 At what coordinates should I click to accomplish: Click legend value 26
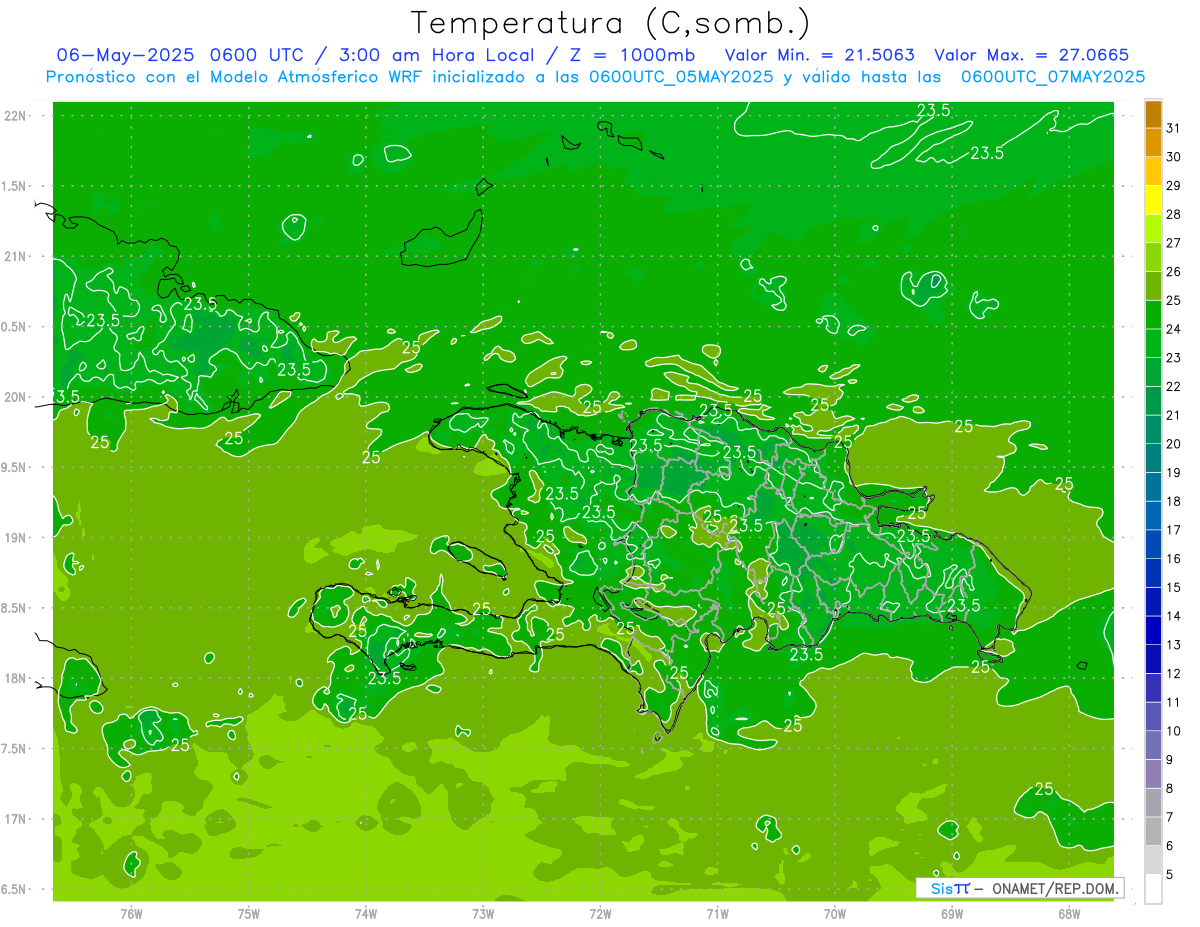[x=1173, y=271]
